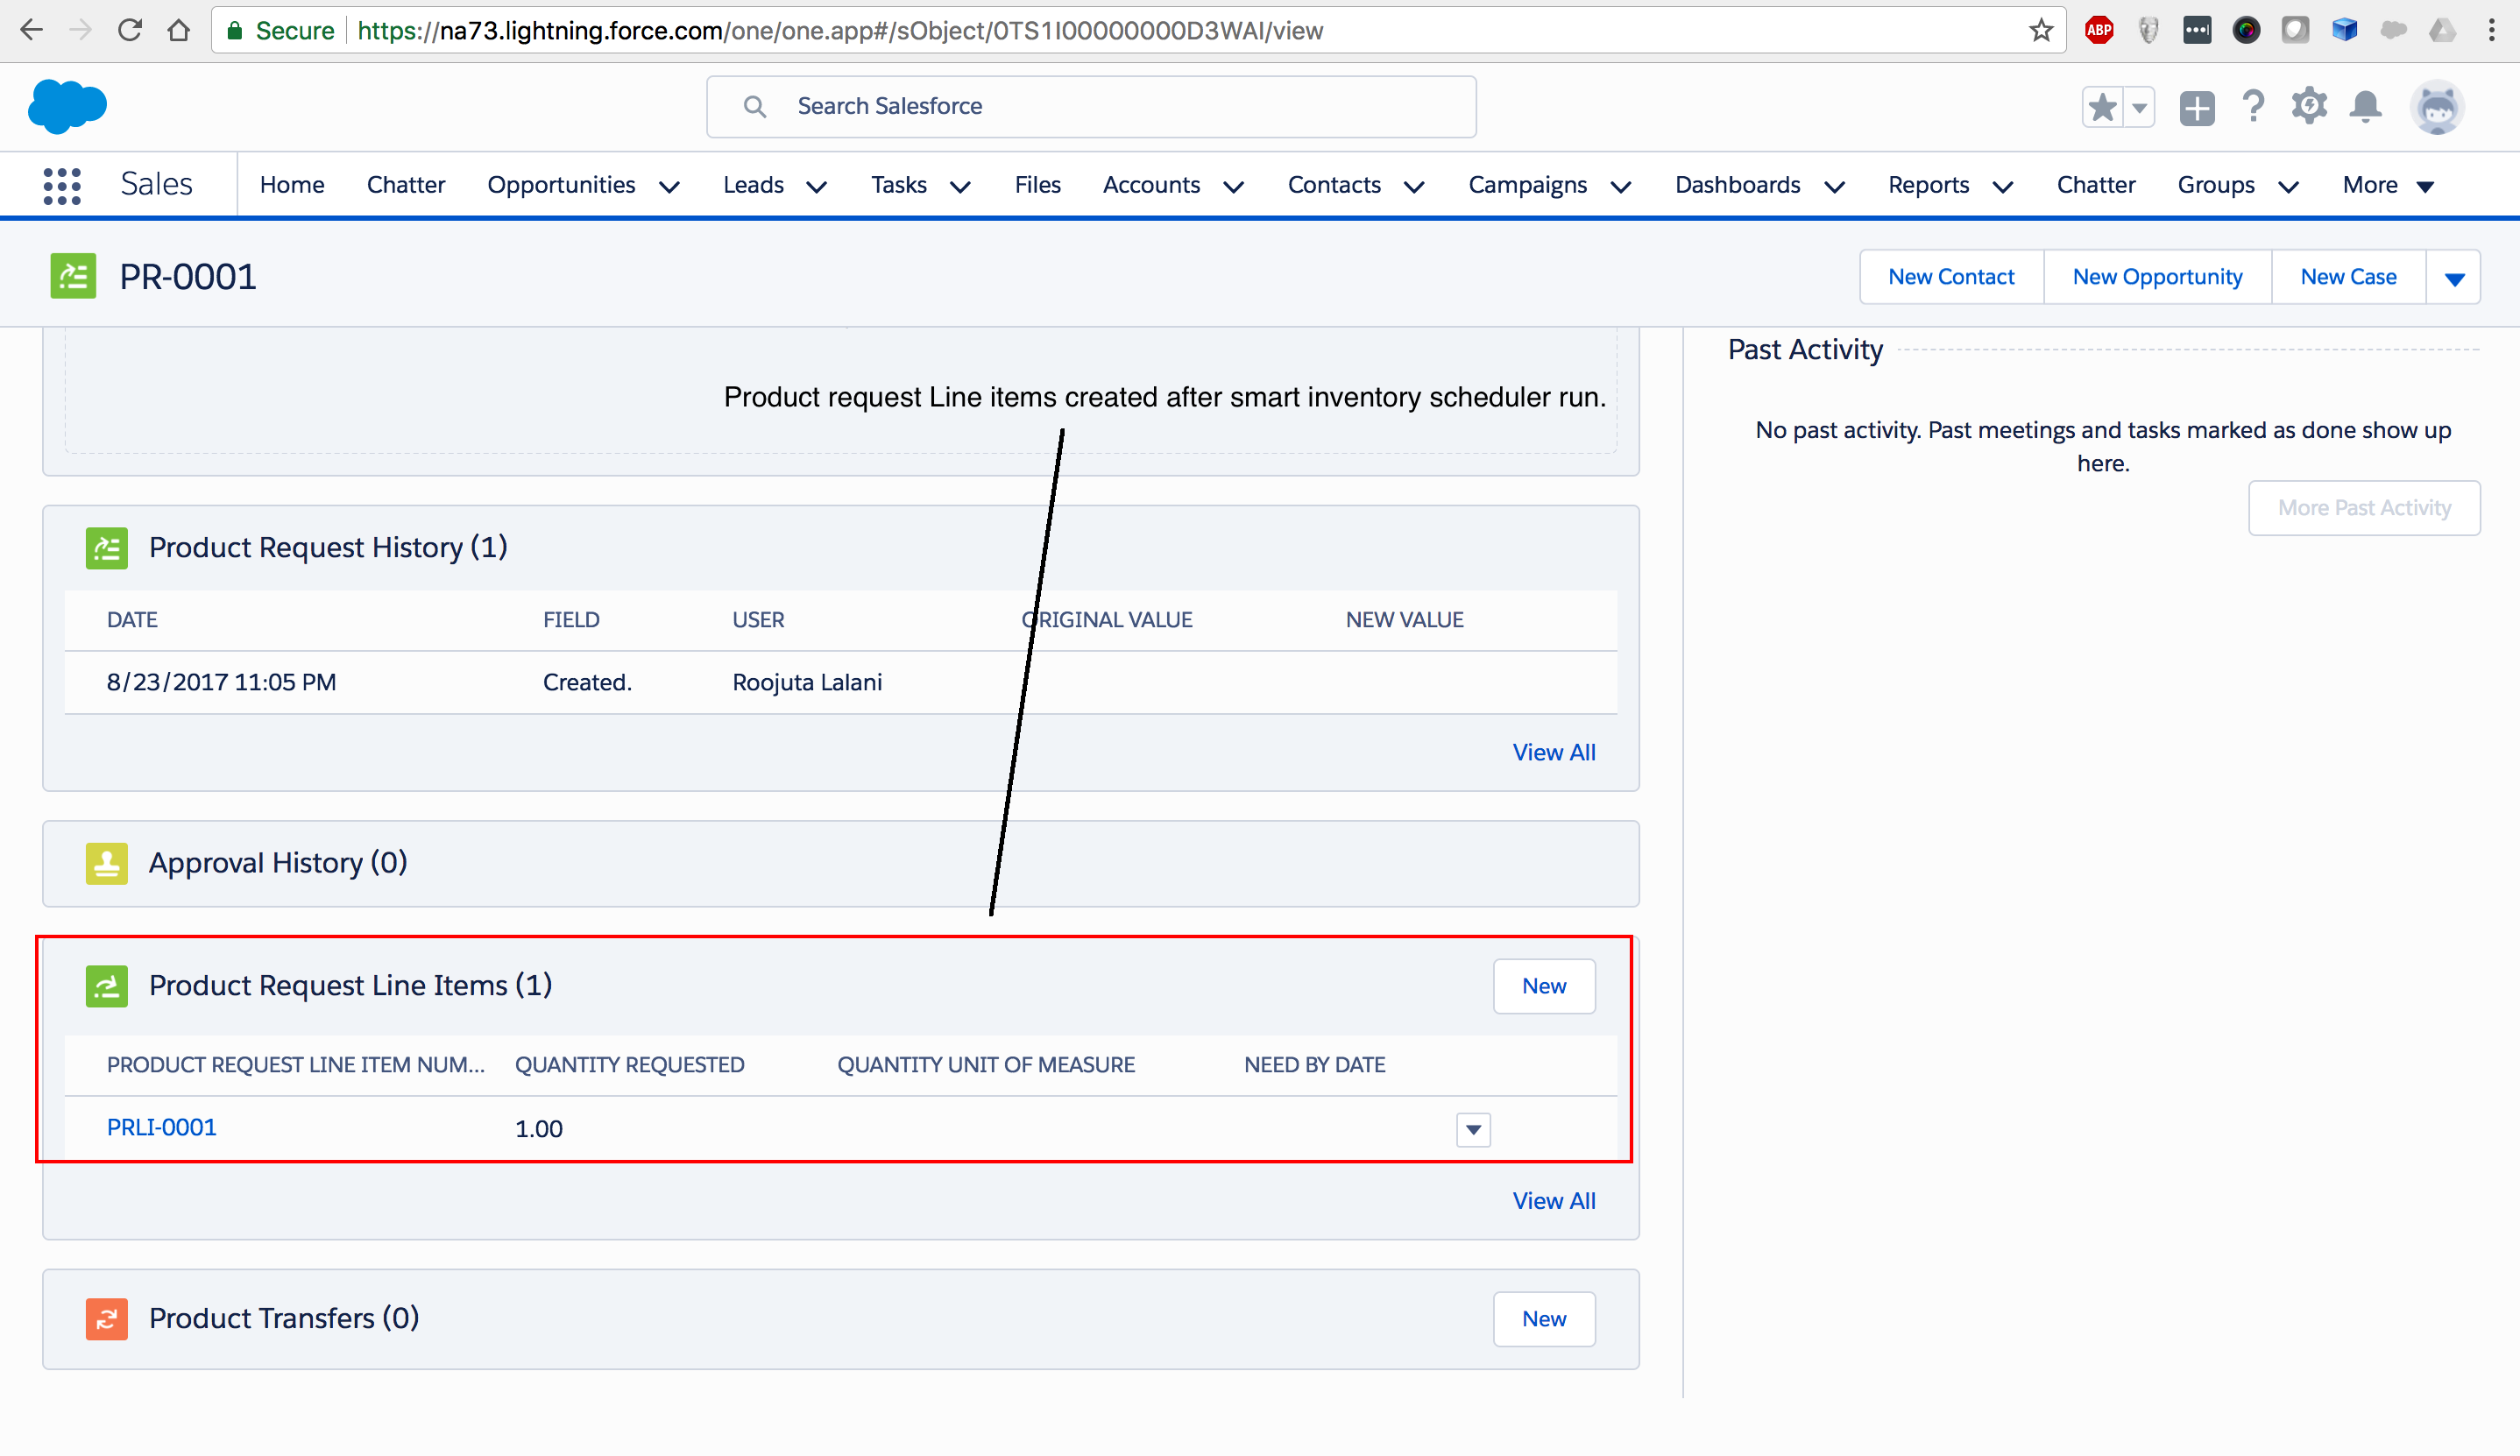This screenshot has width=2520, height=1456.
Task: Show Notifications bell
Action: tap(2365, 106)
